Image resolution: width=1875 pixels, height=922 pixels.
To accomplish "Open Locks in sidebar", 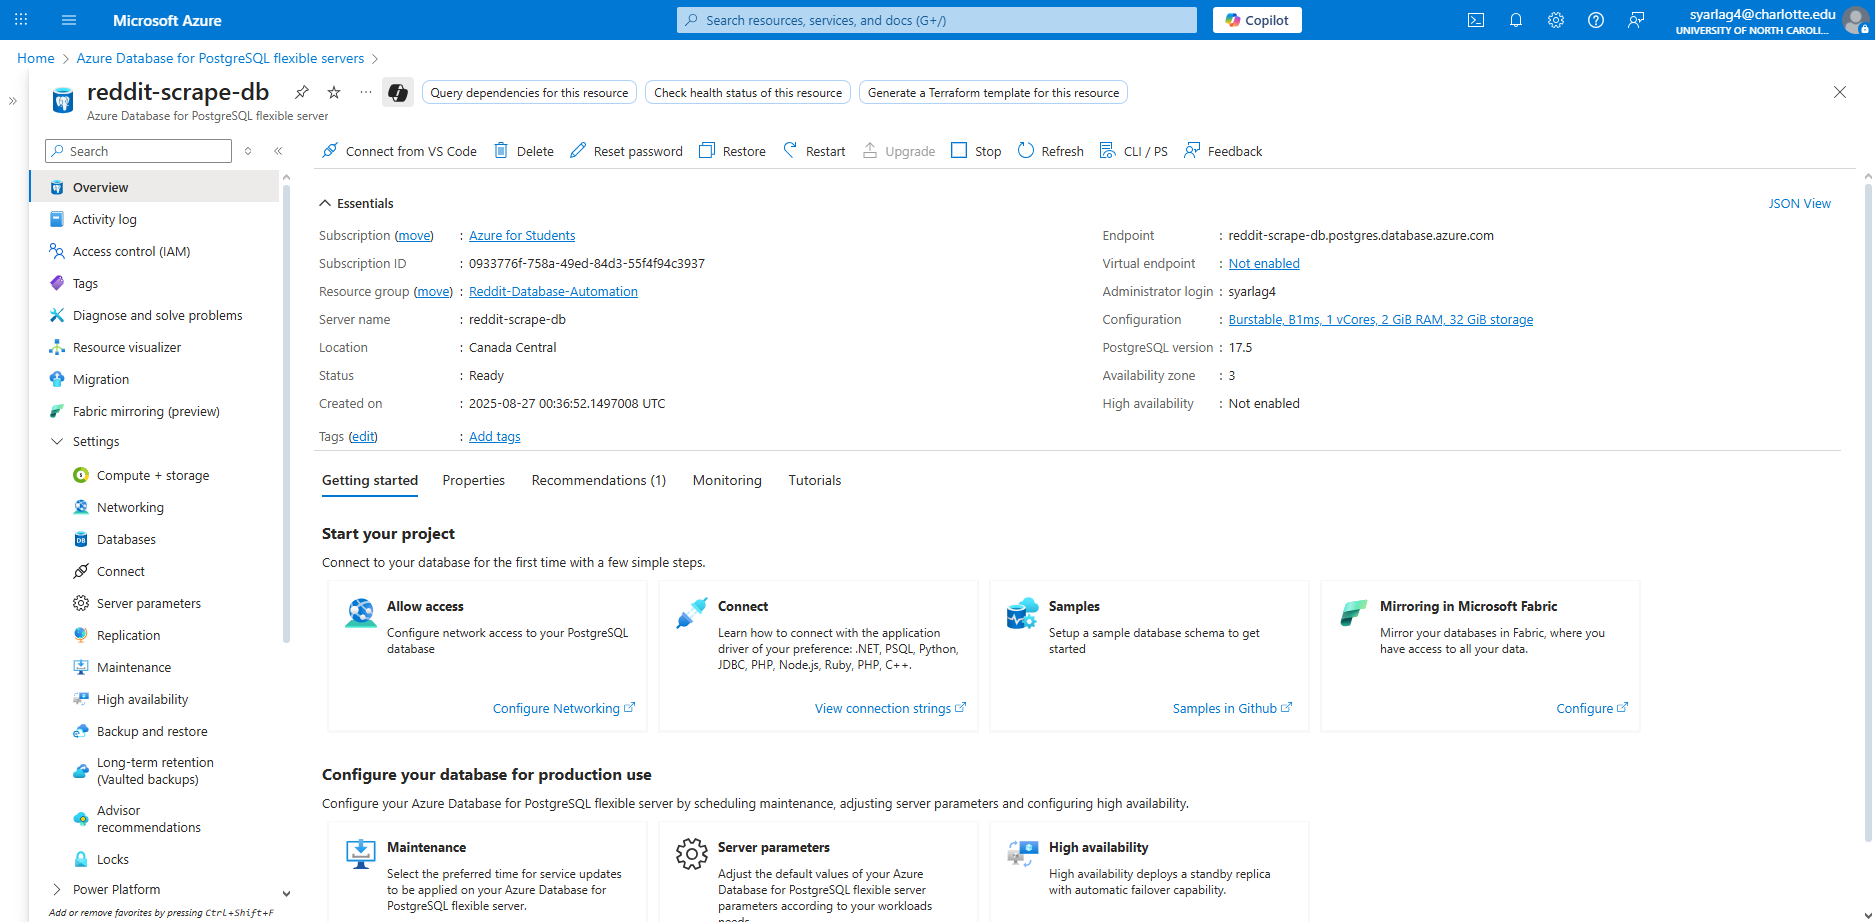I will (x=113, y=859).
